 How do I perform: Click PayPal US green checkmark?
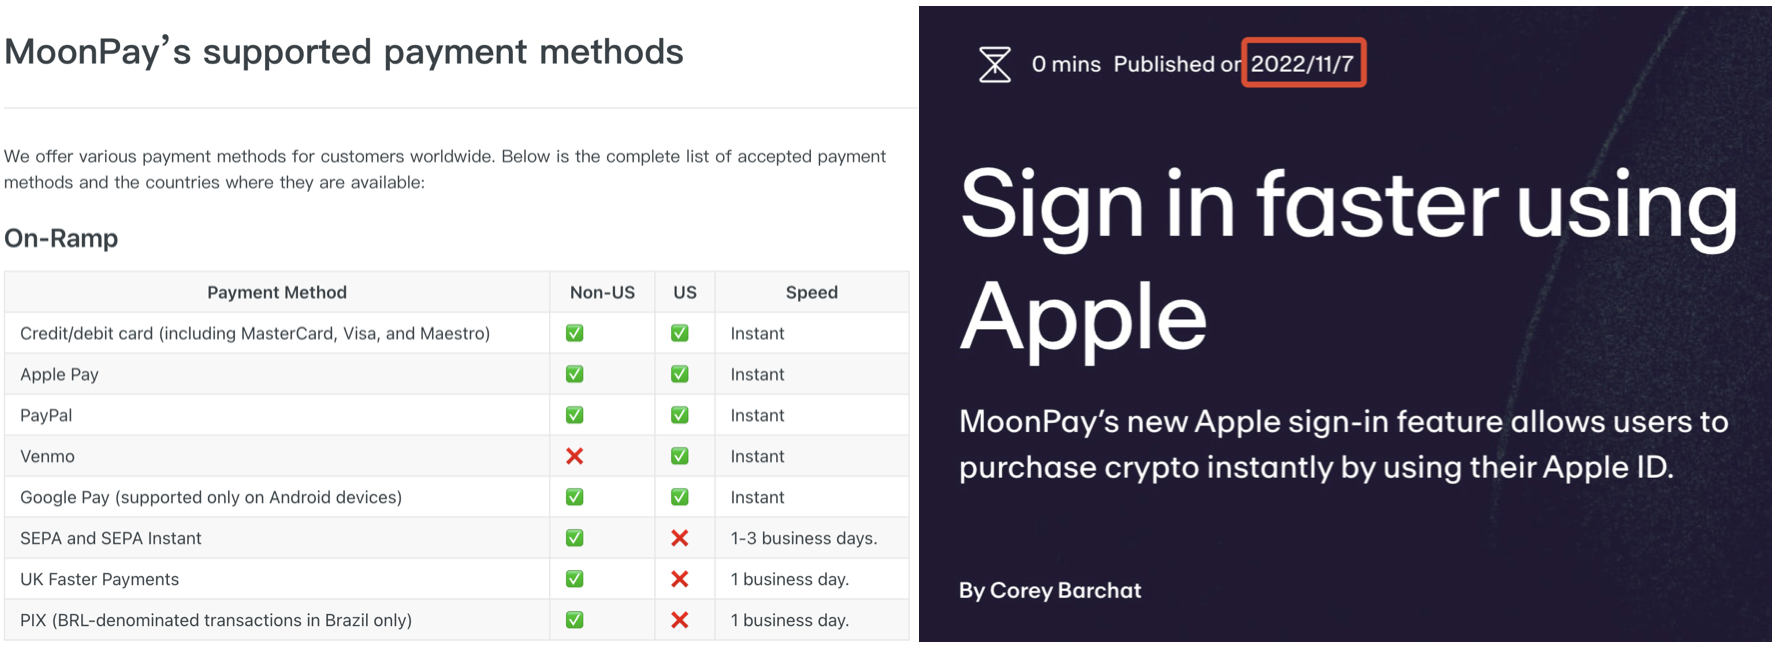pos(680,415)
